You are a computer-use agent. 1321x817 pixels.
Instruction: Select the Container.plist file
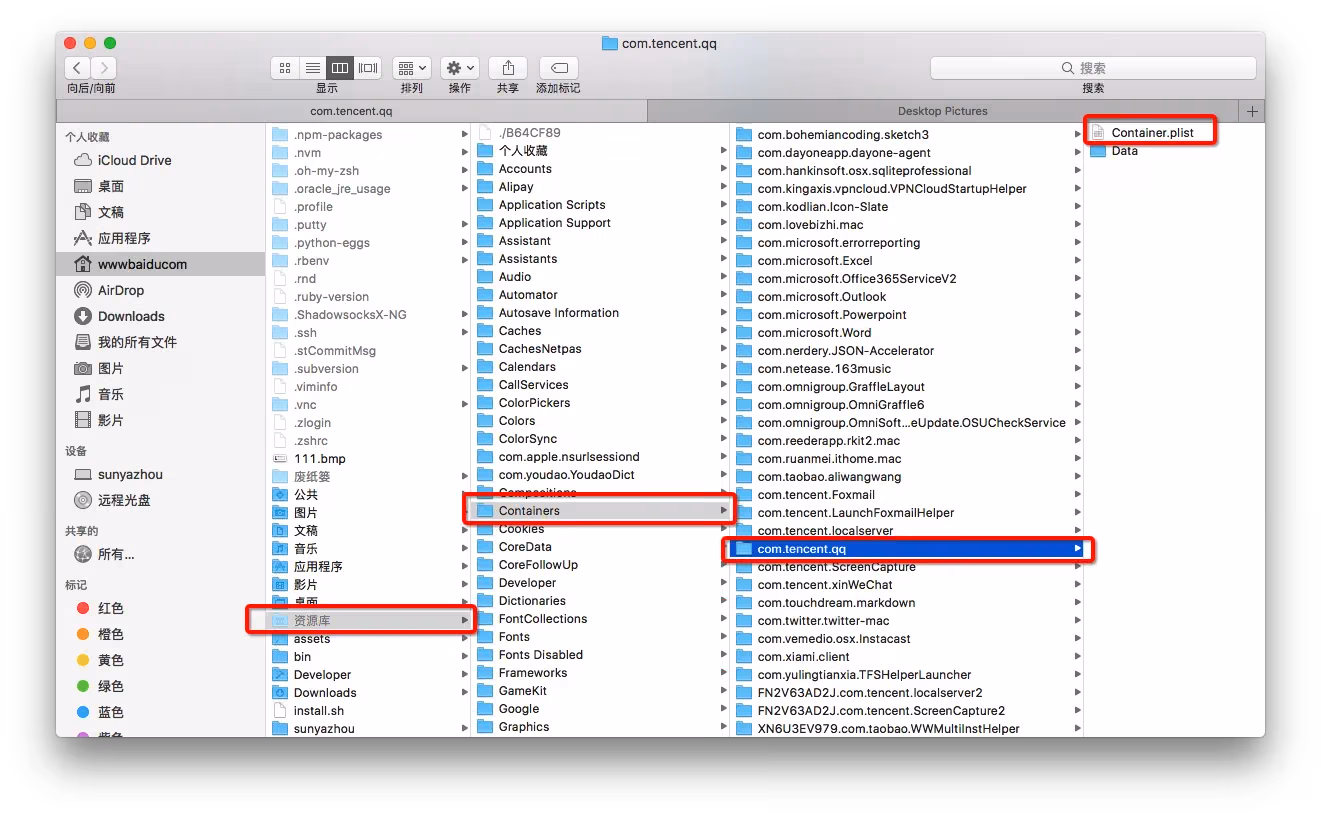pos(1151,133)
